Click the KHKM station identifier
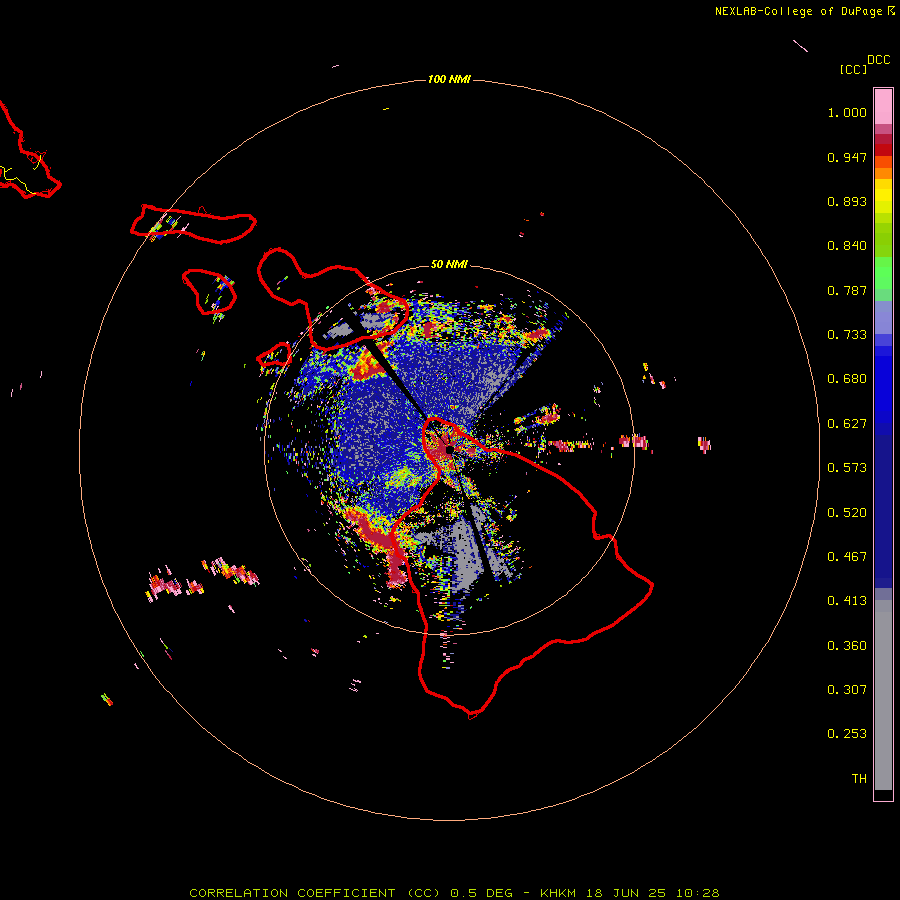This screenshot has height=900, width=900. pyautogui.click(x=557, y=893)
